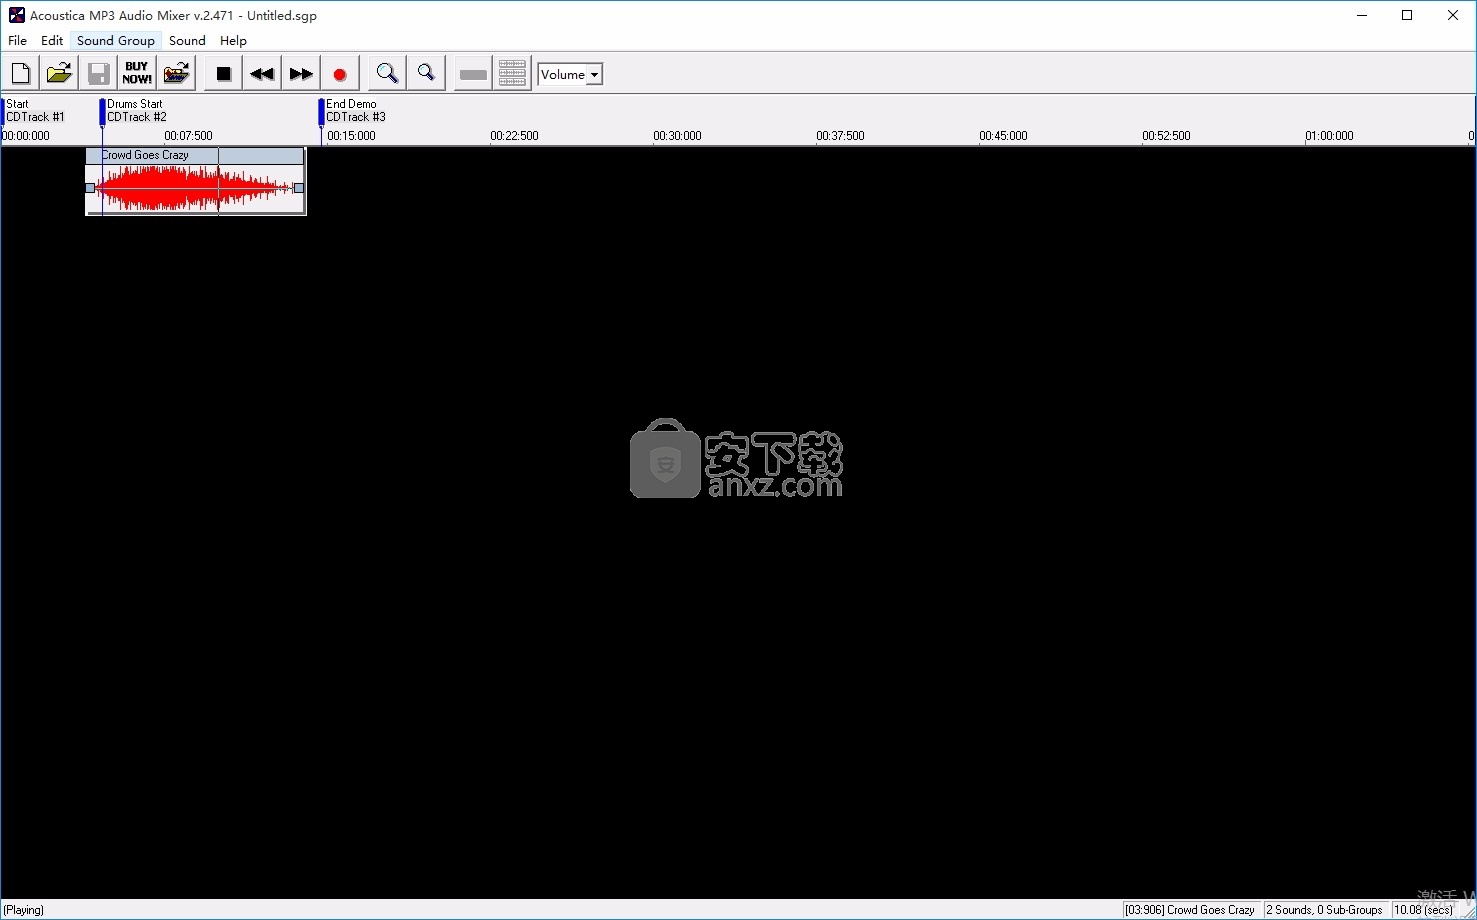Open the Volume dropdown list

coord(594,75)
